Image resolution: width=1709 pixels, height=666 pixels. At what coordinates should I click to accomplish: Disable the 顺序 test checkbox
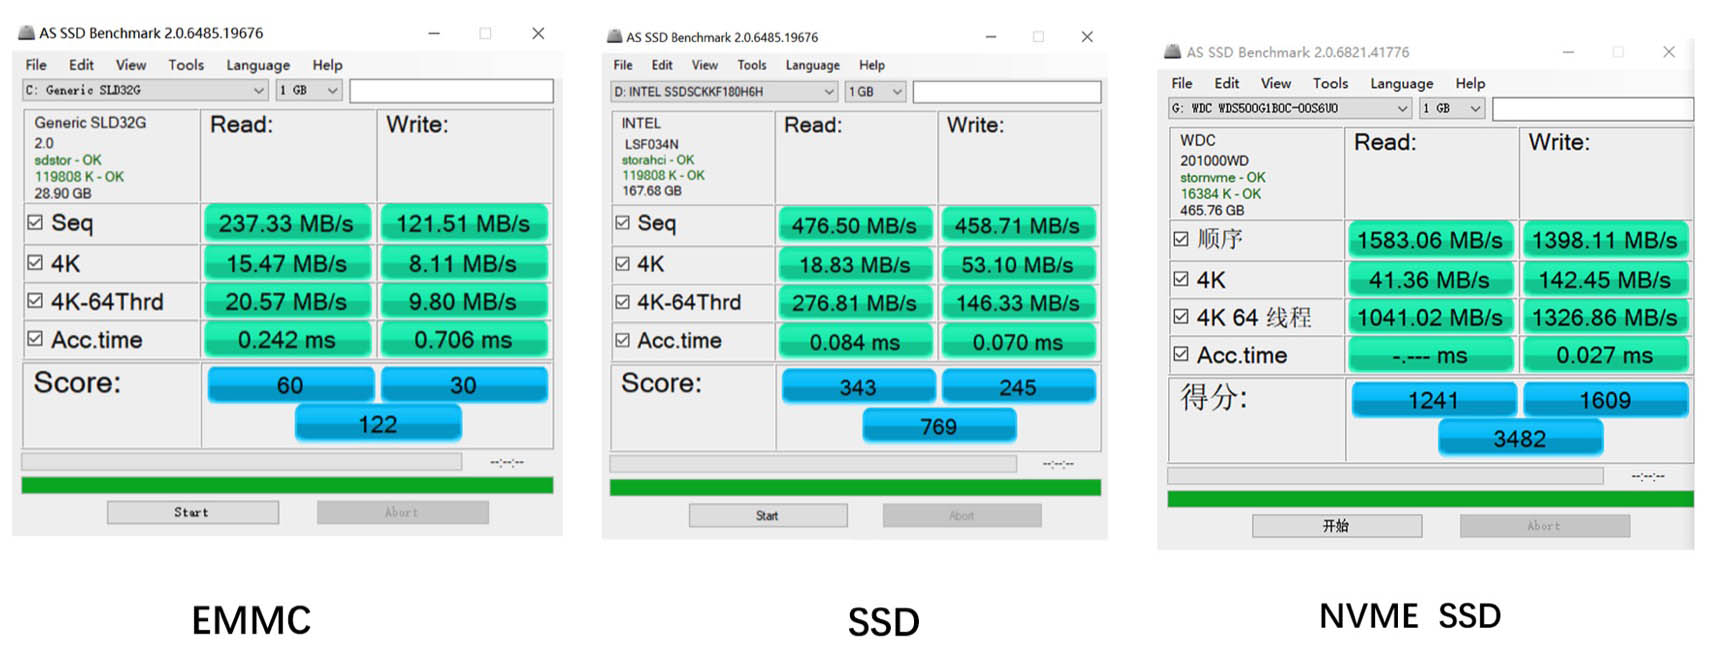(1181, 239)
